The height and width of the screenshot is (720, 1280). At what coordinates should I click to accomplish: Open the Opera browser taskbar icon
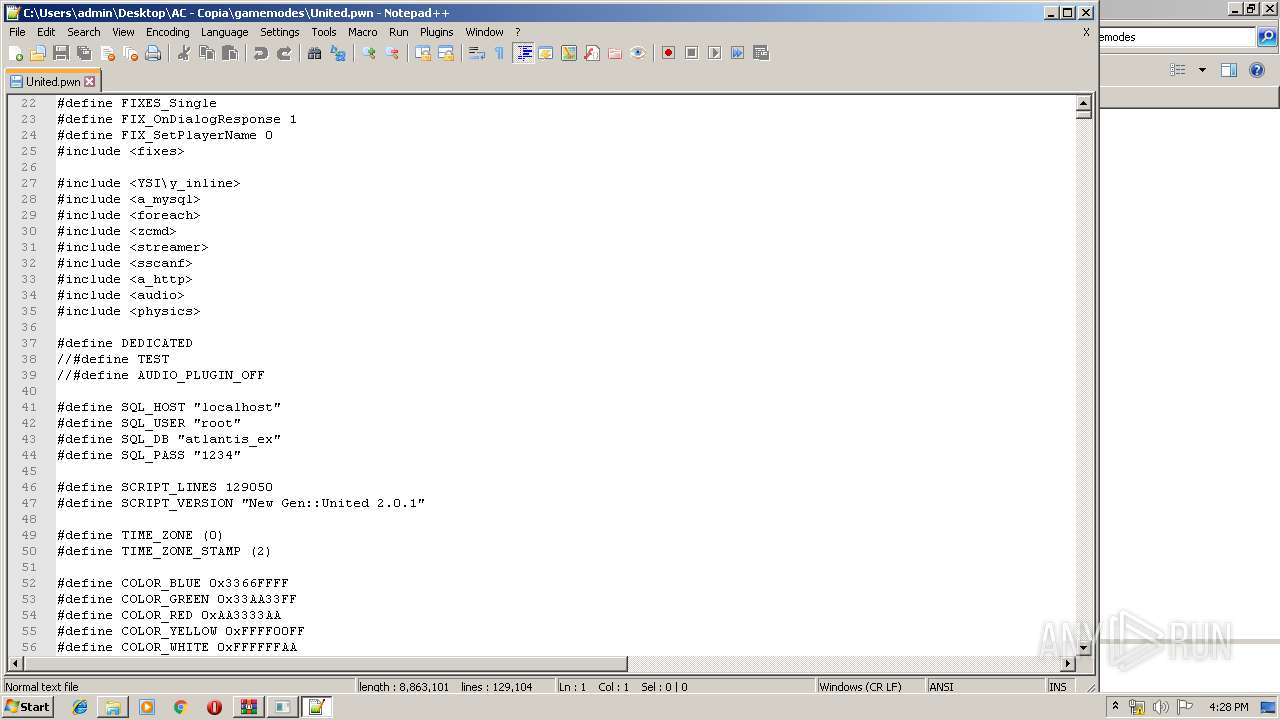click(x=214, y=707)
